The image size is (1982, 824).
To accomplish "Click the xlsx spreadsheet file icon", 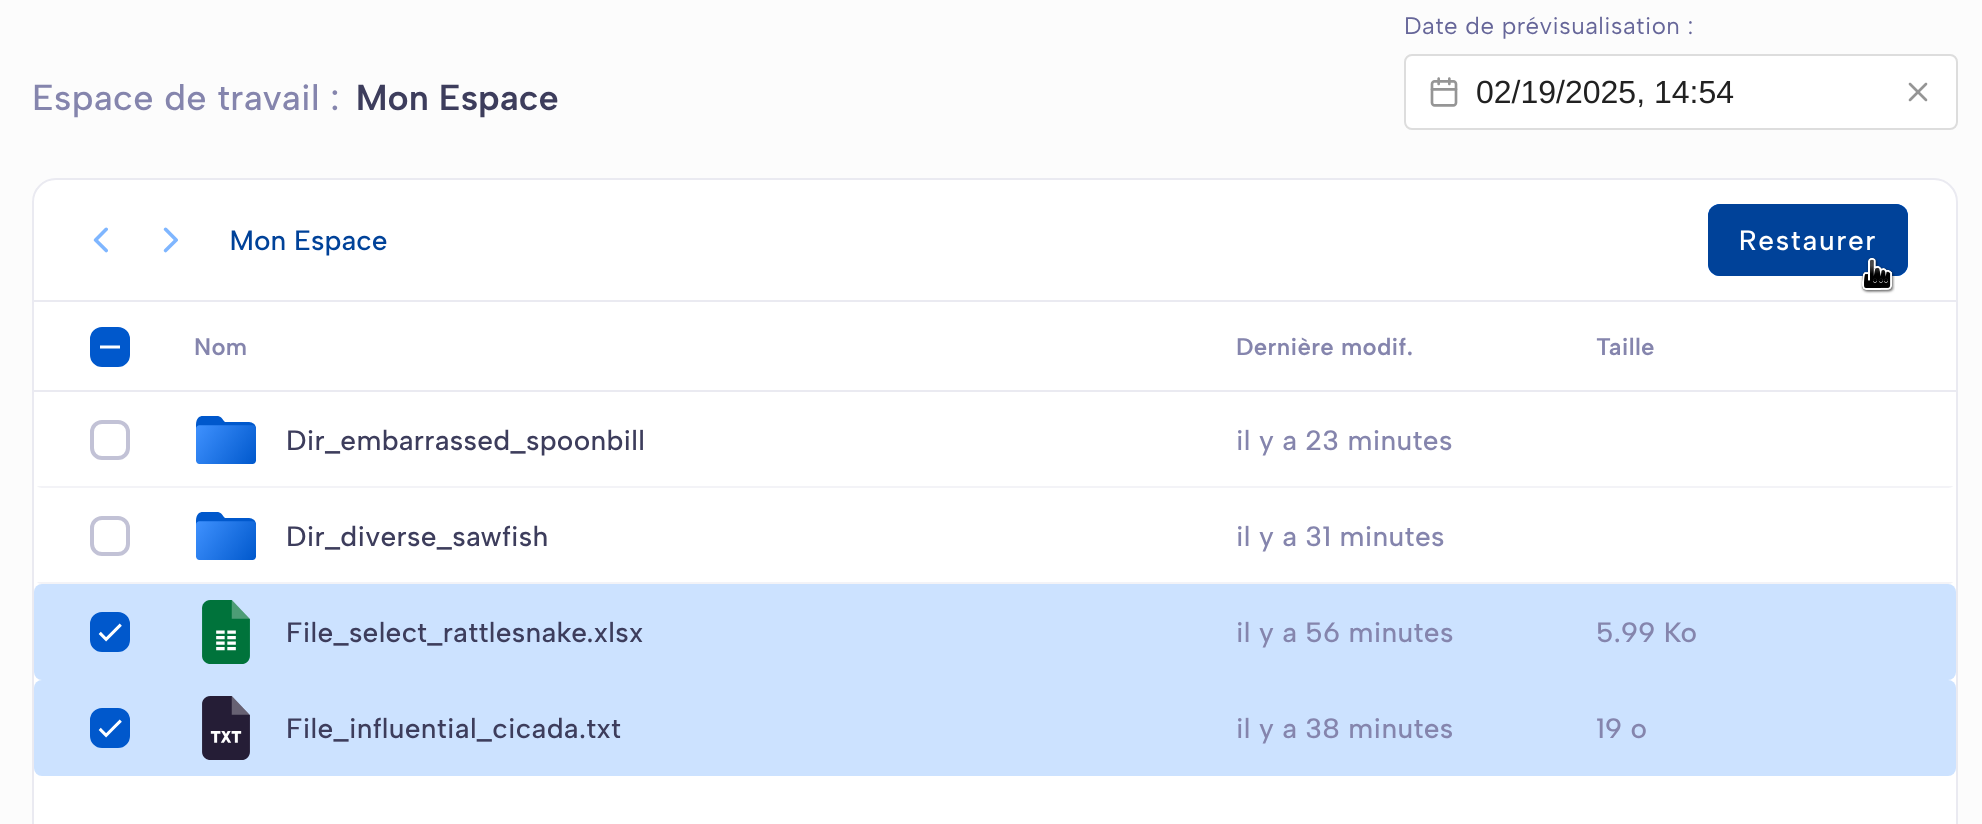I will [x=226, y=632].
